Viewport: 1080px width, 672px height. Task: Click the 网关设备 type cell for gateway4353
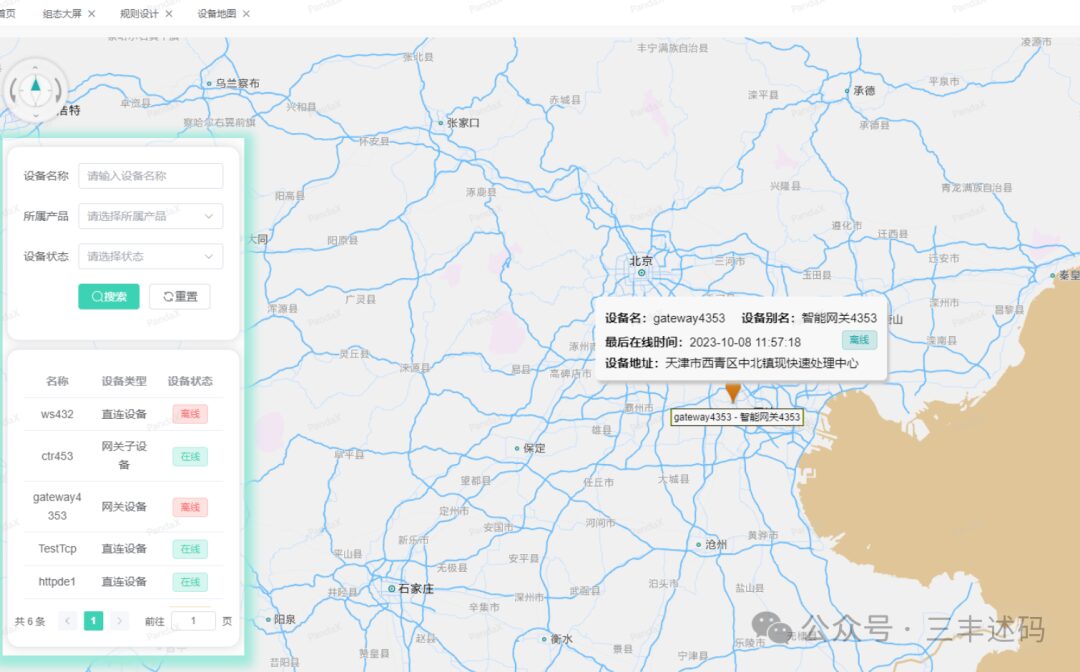tap(124, 507)
